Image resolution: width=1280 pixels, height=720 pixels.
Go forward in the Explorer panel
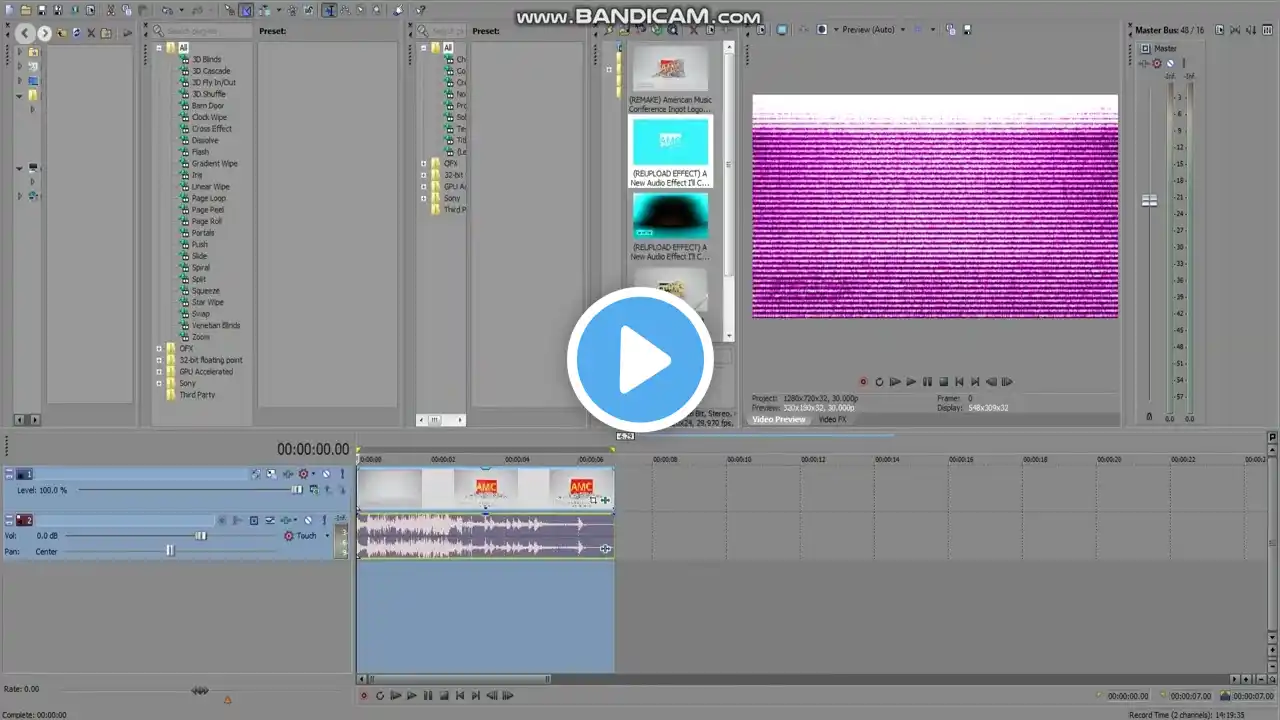(44, 33)
